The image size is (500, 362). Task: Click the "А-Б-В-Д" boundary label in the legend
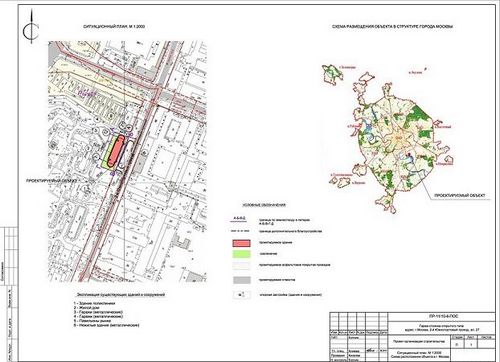pyautogui.click(x=239, y=218)
